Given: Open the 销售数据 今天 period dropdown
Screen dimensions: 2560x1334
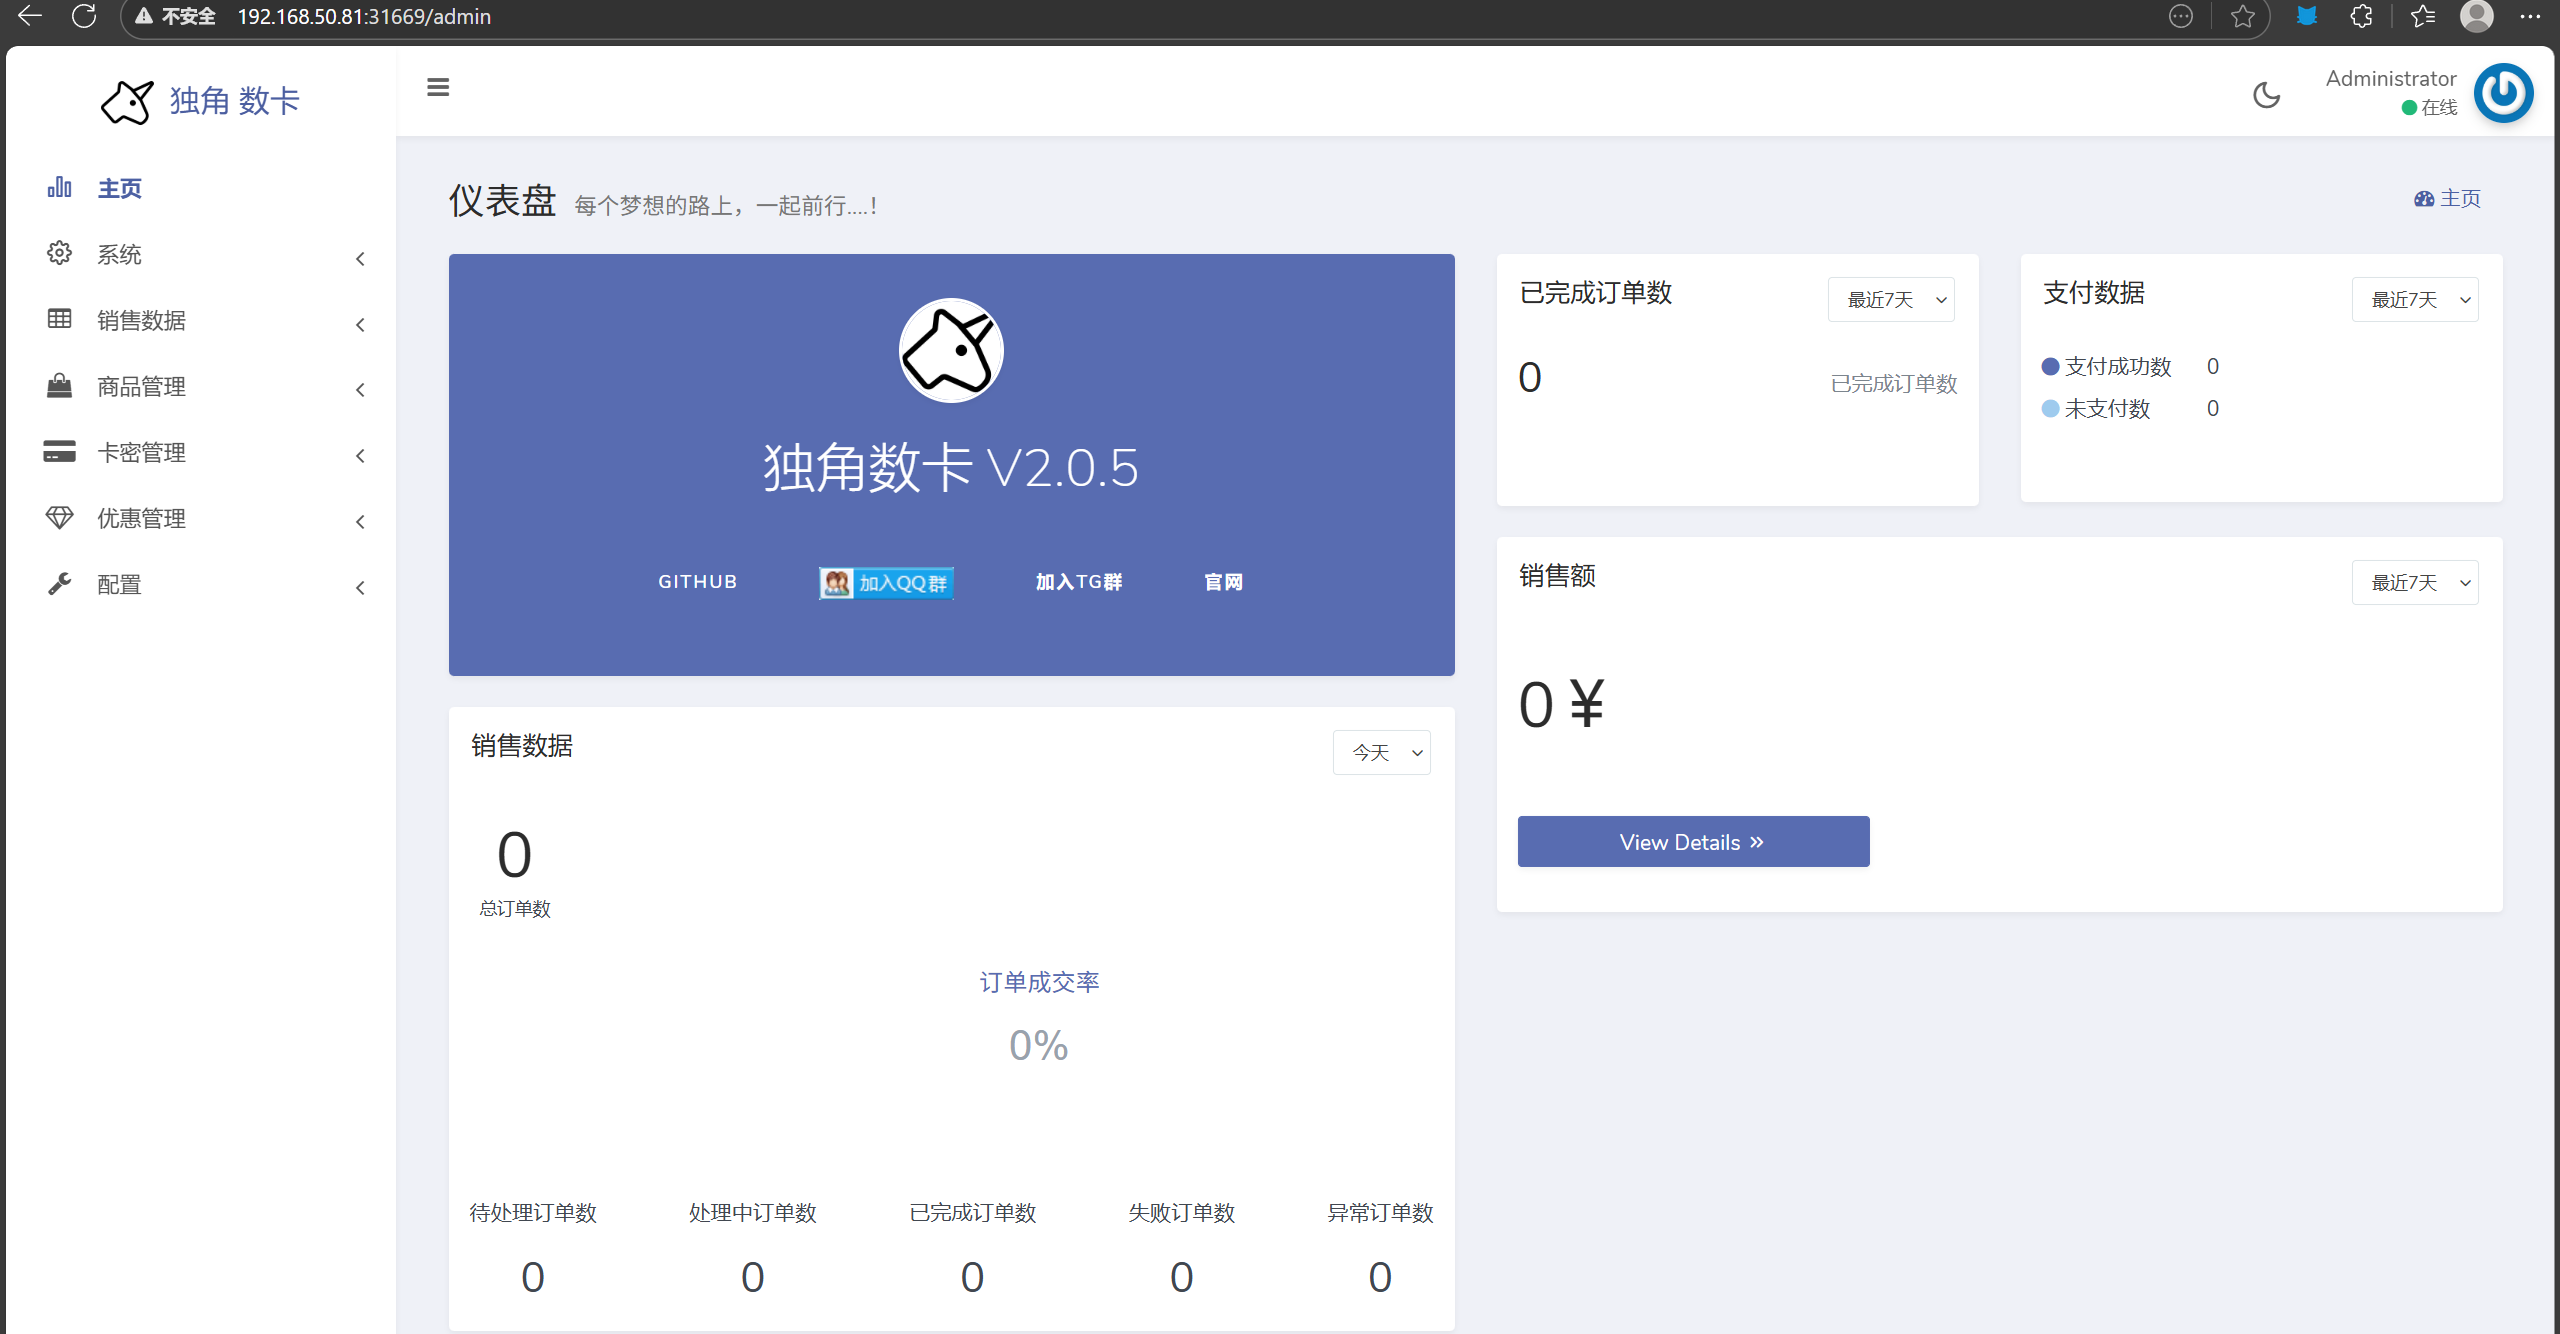Looking at the screenshot, I should click(1381, 753).
